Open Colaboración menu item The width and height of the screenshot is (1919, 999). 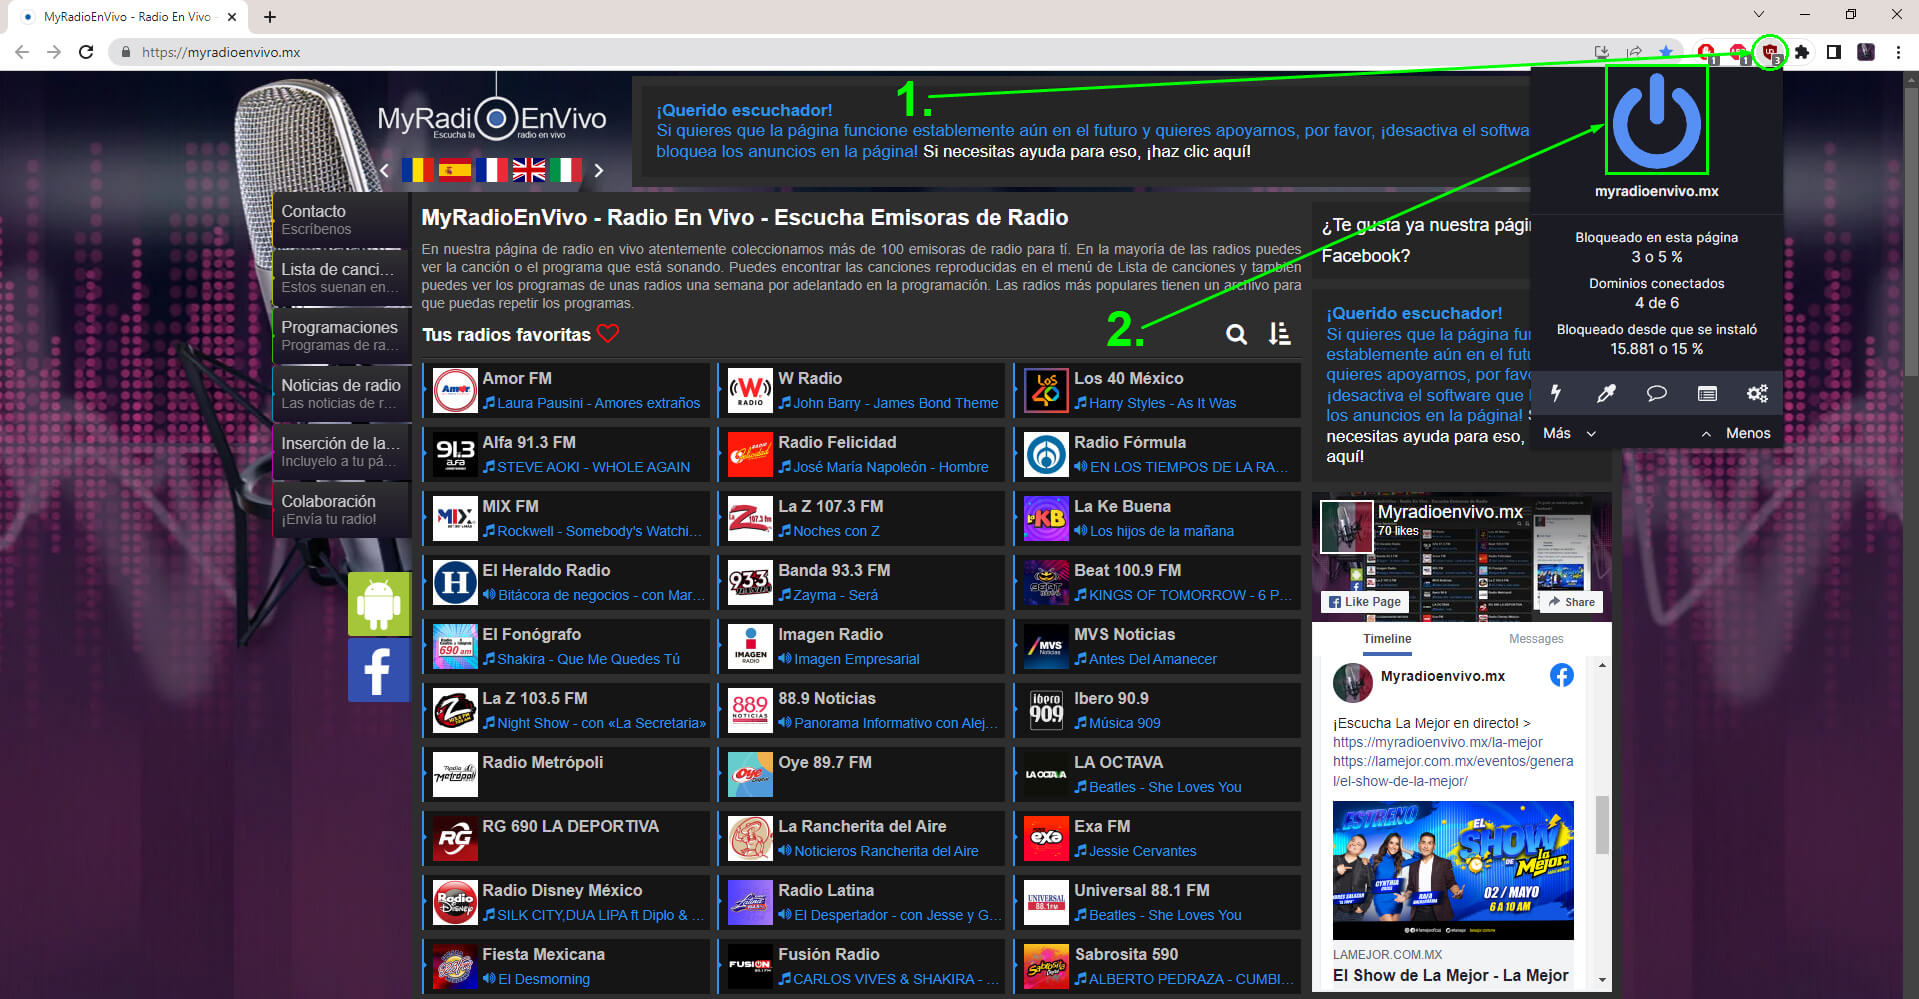342,509
